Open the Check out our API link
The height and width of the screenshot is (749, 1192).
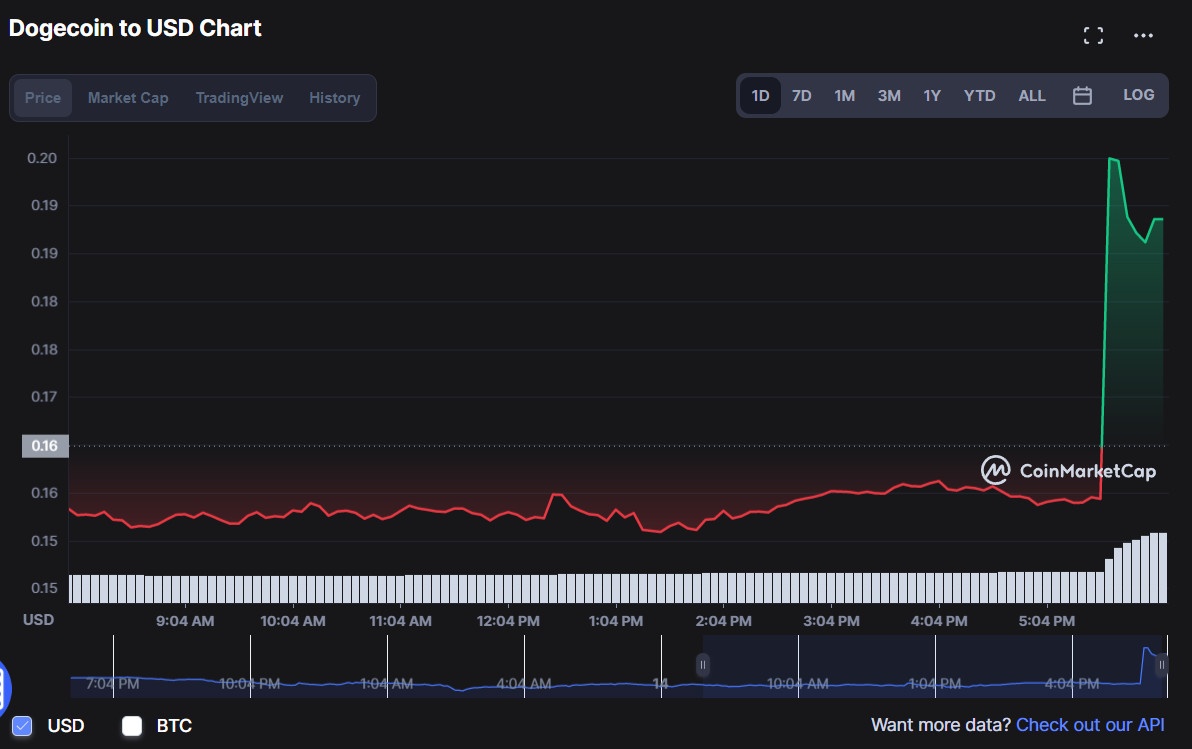point(1089,725)
